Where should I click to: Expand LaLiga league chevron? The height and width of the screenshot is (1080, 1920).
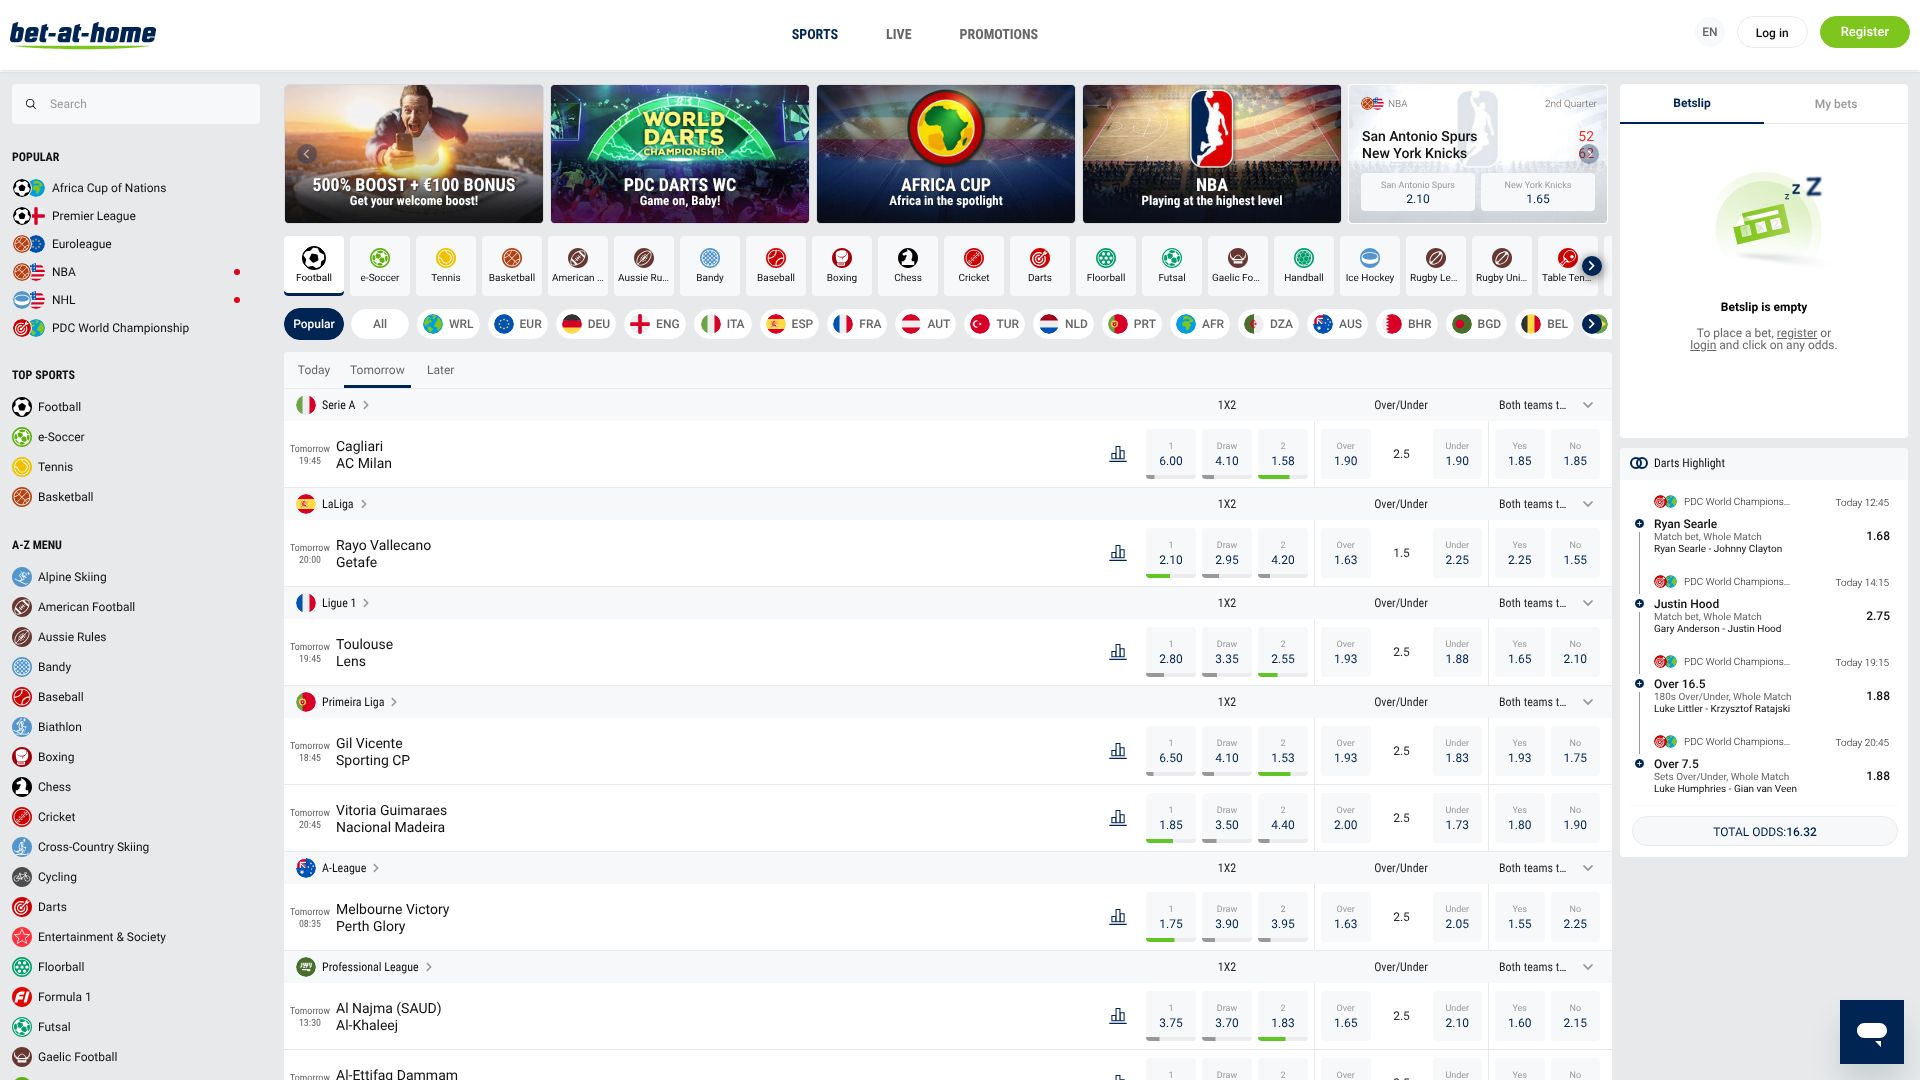(x=364, y=504)
